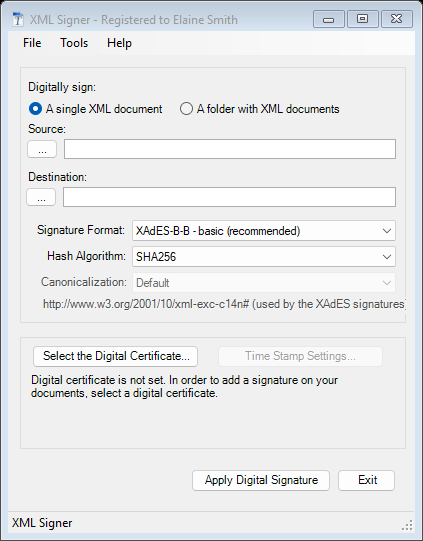Open the Tools menu

(x=74, y=43)
